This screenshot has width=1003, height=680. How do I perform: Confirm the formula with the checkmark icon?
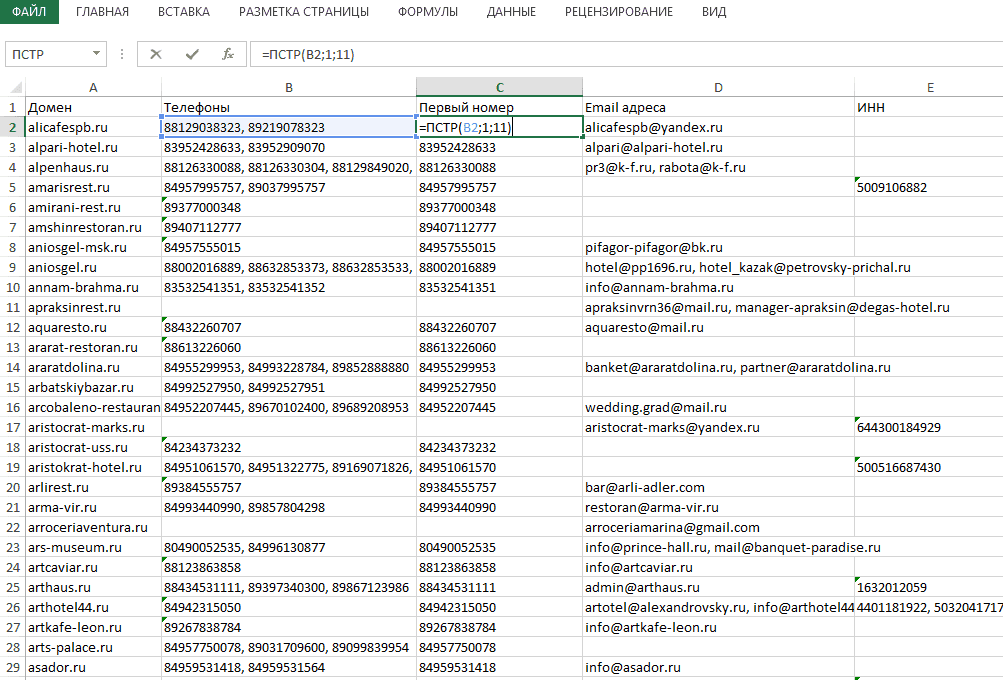pos(192,54)
